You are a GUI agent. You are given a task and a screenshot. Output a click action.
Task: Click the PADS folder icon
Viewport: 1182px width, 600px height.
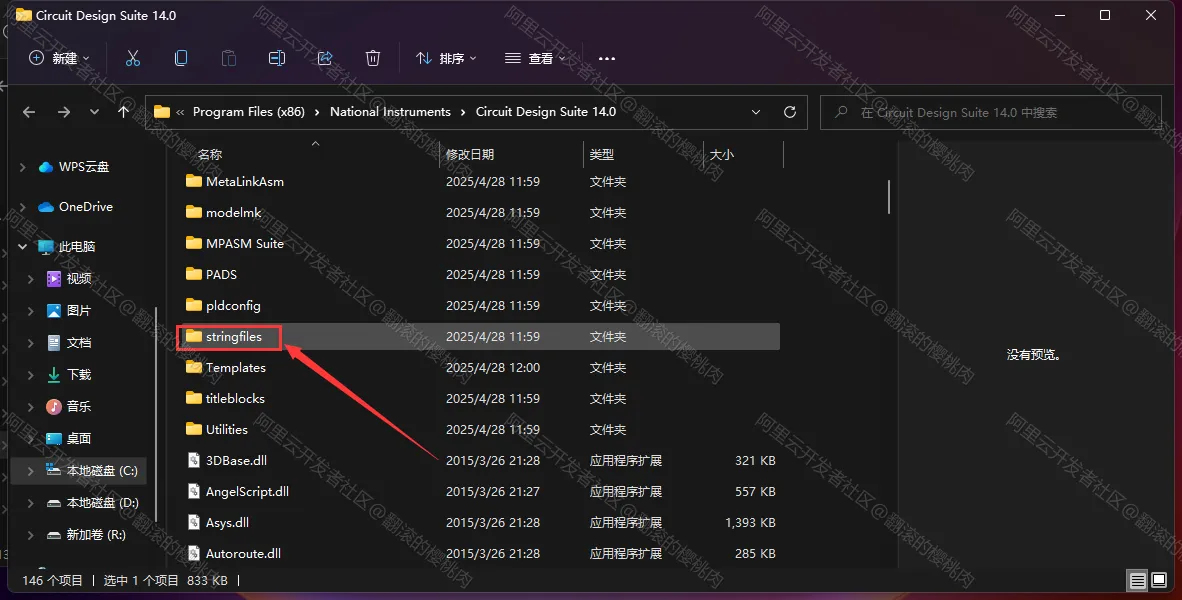point(194,274)
